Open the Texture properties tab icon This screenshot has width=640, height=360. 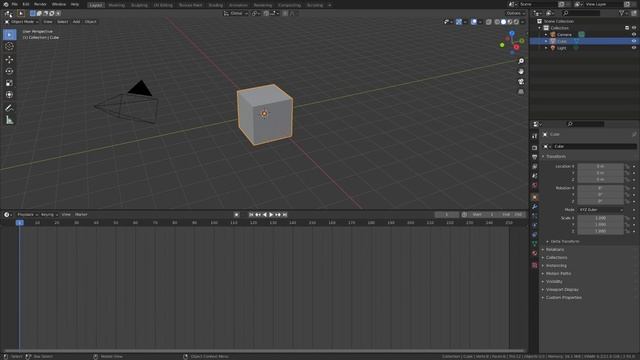[535, 265]
